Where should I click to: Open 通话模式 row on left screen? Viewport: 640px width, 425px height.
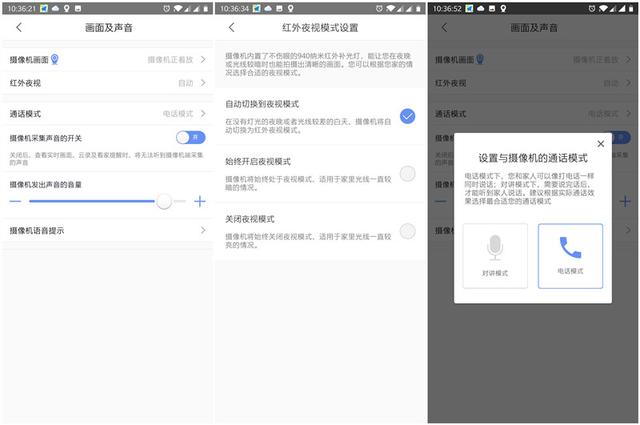(107, 113)
